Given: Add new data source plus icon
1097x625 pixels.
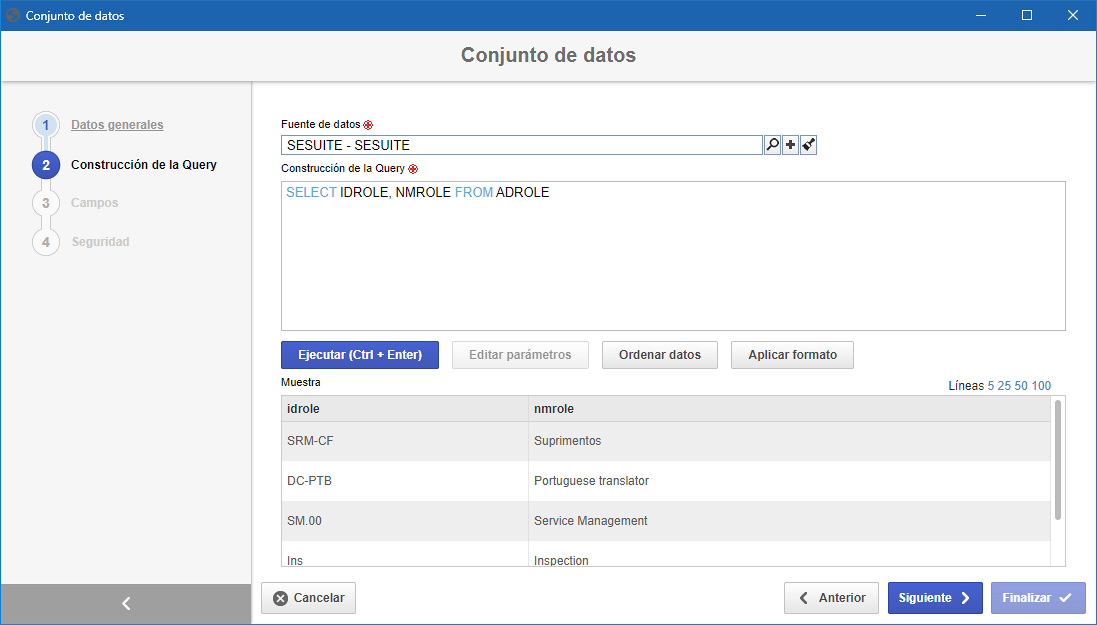Looking at the screenshot, I should click(790, 145).
